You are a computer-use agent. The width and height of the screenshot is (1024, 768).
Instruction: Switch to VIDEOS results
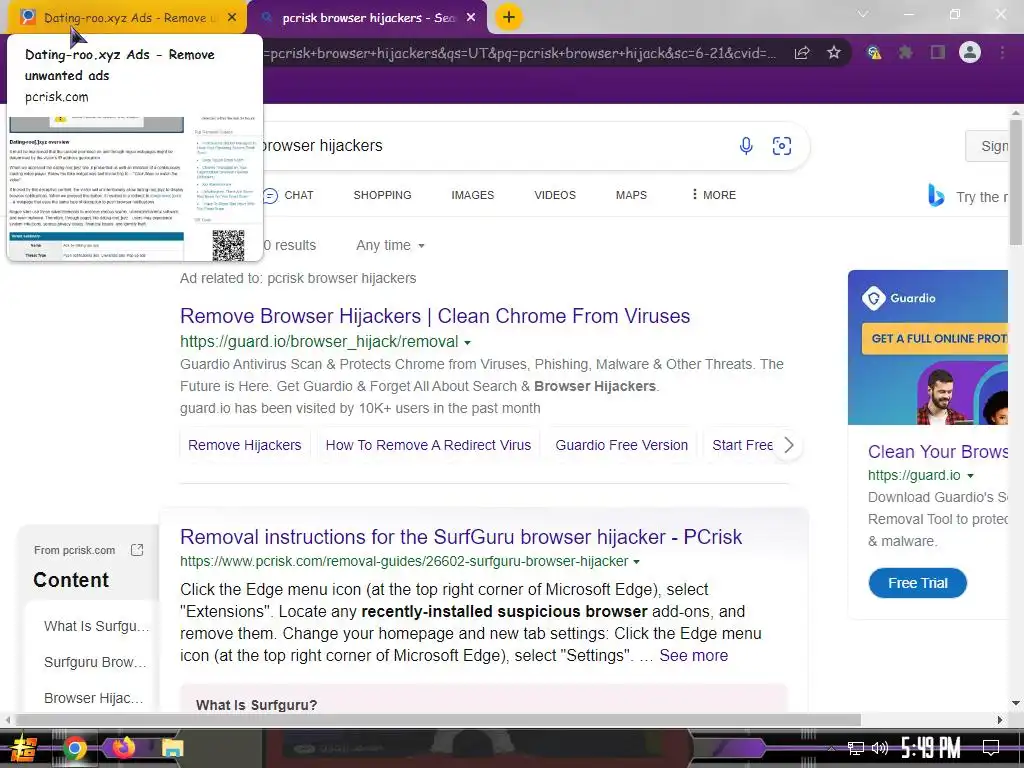[554, 195]
